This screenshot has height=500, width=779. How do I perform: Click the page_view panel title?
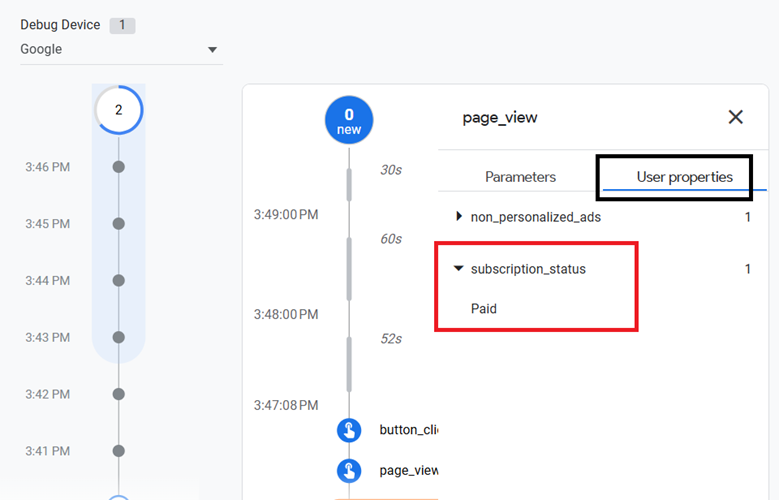[x=500, y=118]
